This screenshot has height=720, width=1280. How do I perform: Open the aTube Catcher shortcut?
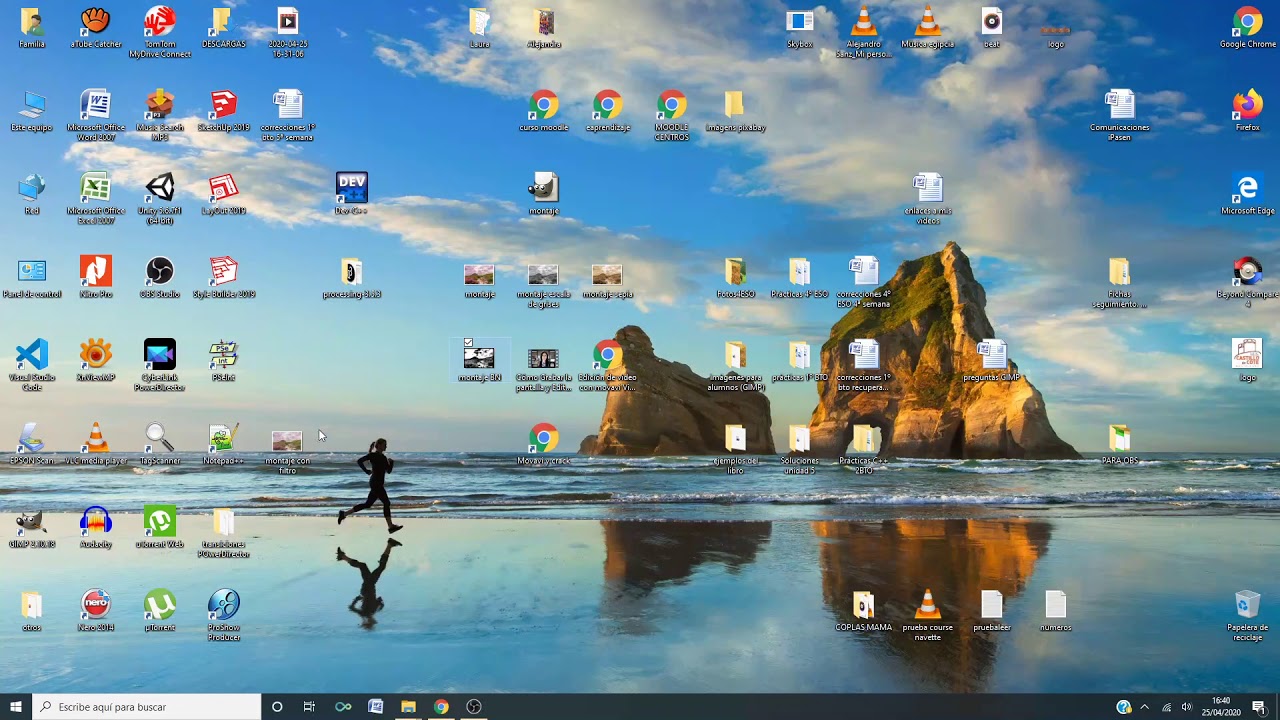96,28
